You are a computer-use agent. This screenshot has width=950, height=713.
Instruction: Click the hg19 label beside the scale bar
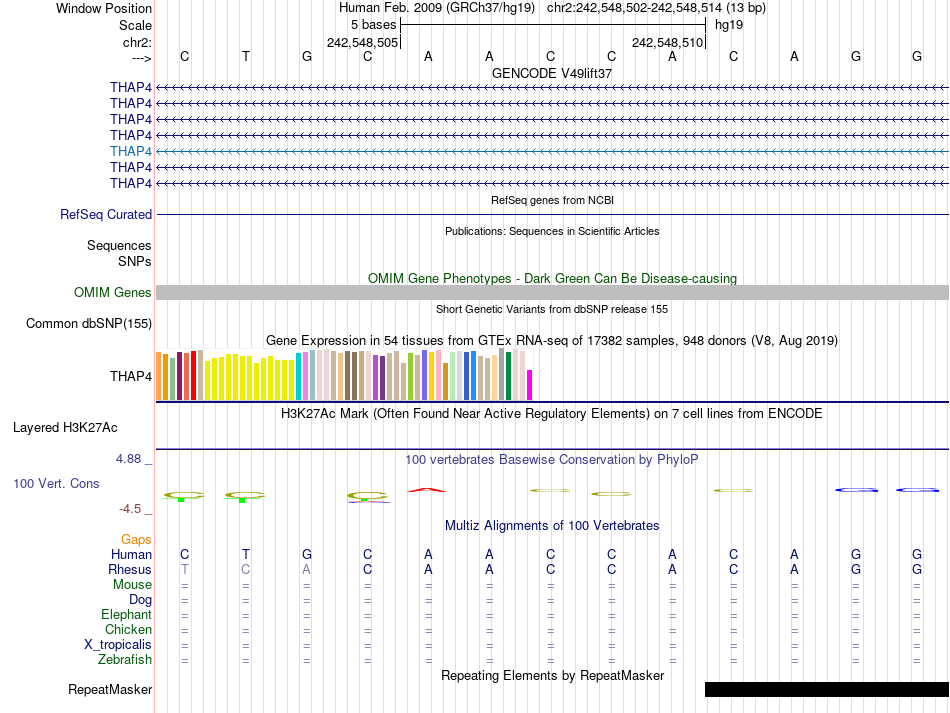point(729,25)
